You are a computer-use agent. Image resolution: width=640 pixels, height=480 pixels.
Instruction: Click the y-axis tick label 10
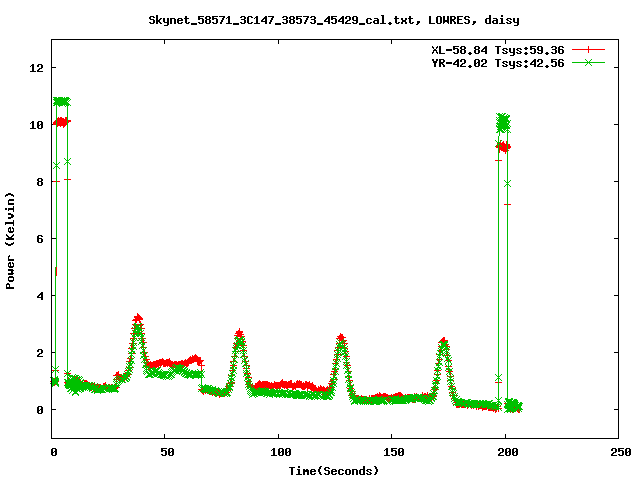coord(36,125)
